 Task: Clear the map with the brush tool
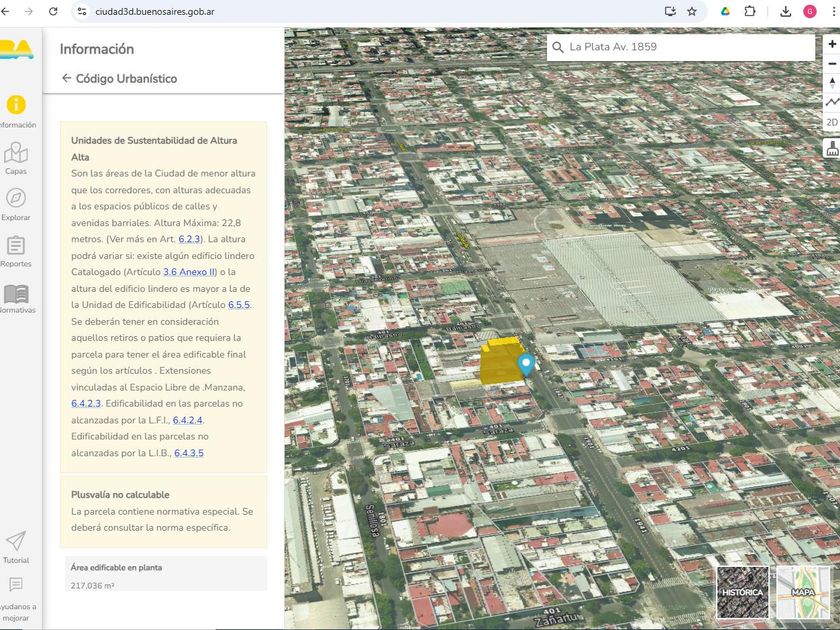(832, 149)
